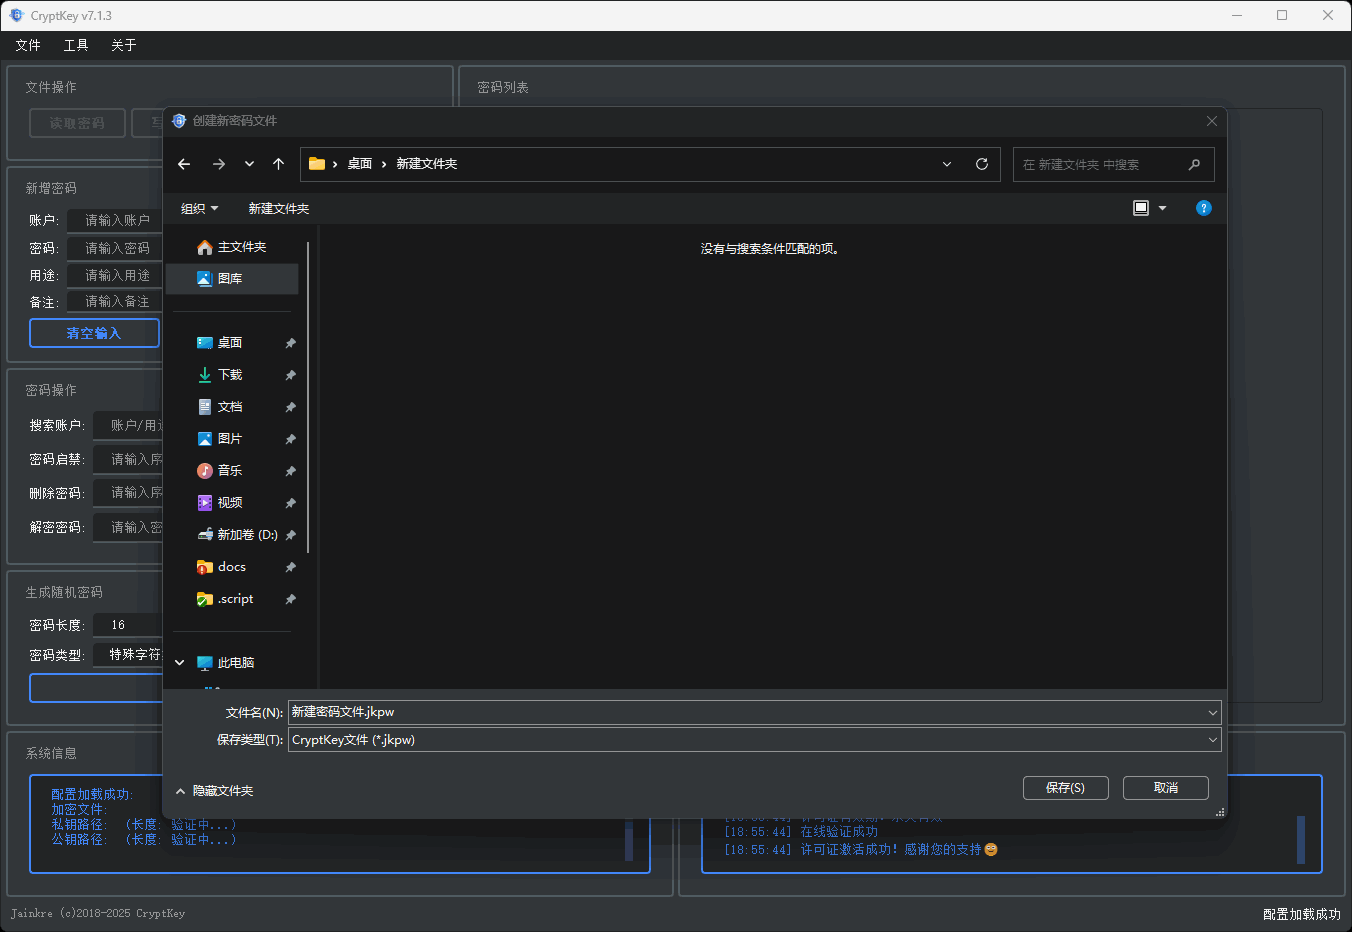This screenshot has height=932, width=1352.
Task: Open the 关于 menu in CryptKey
Action: tap(124, 45)
